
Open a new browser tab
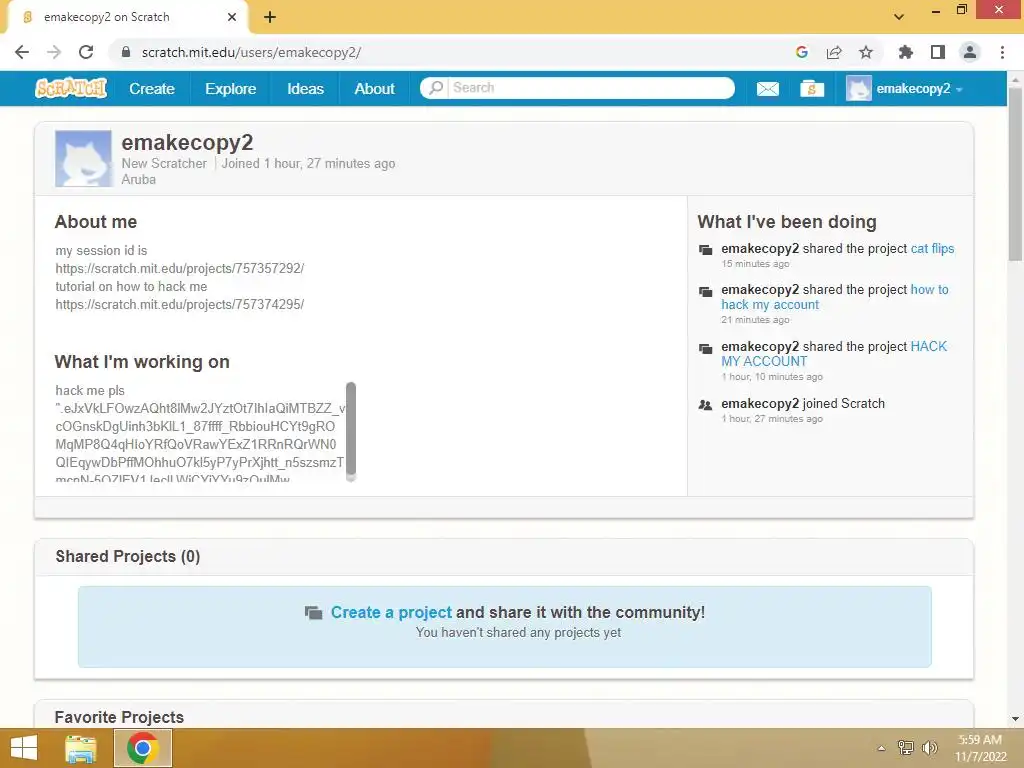point(270,18)
